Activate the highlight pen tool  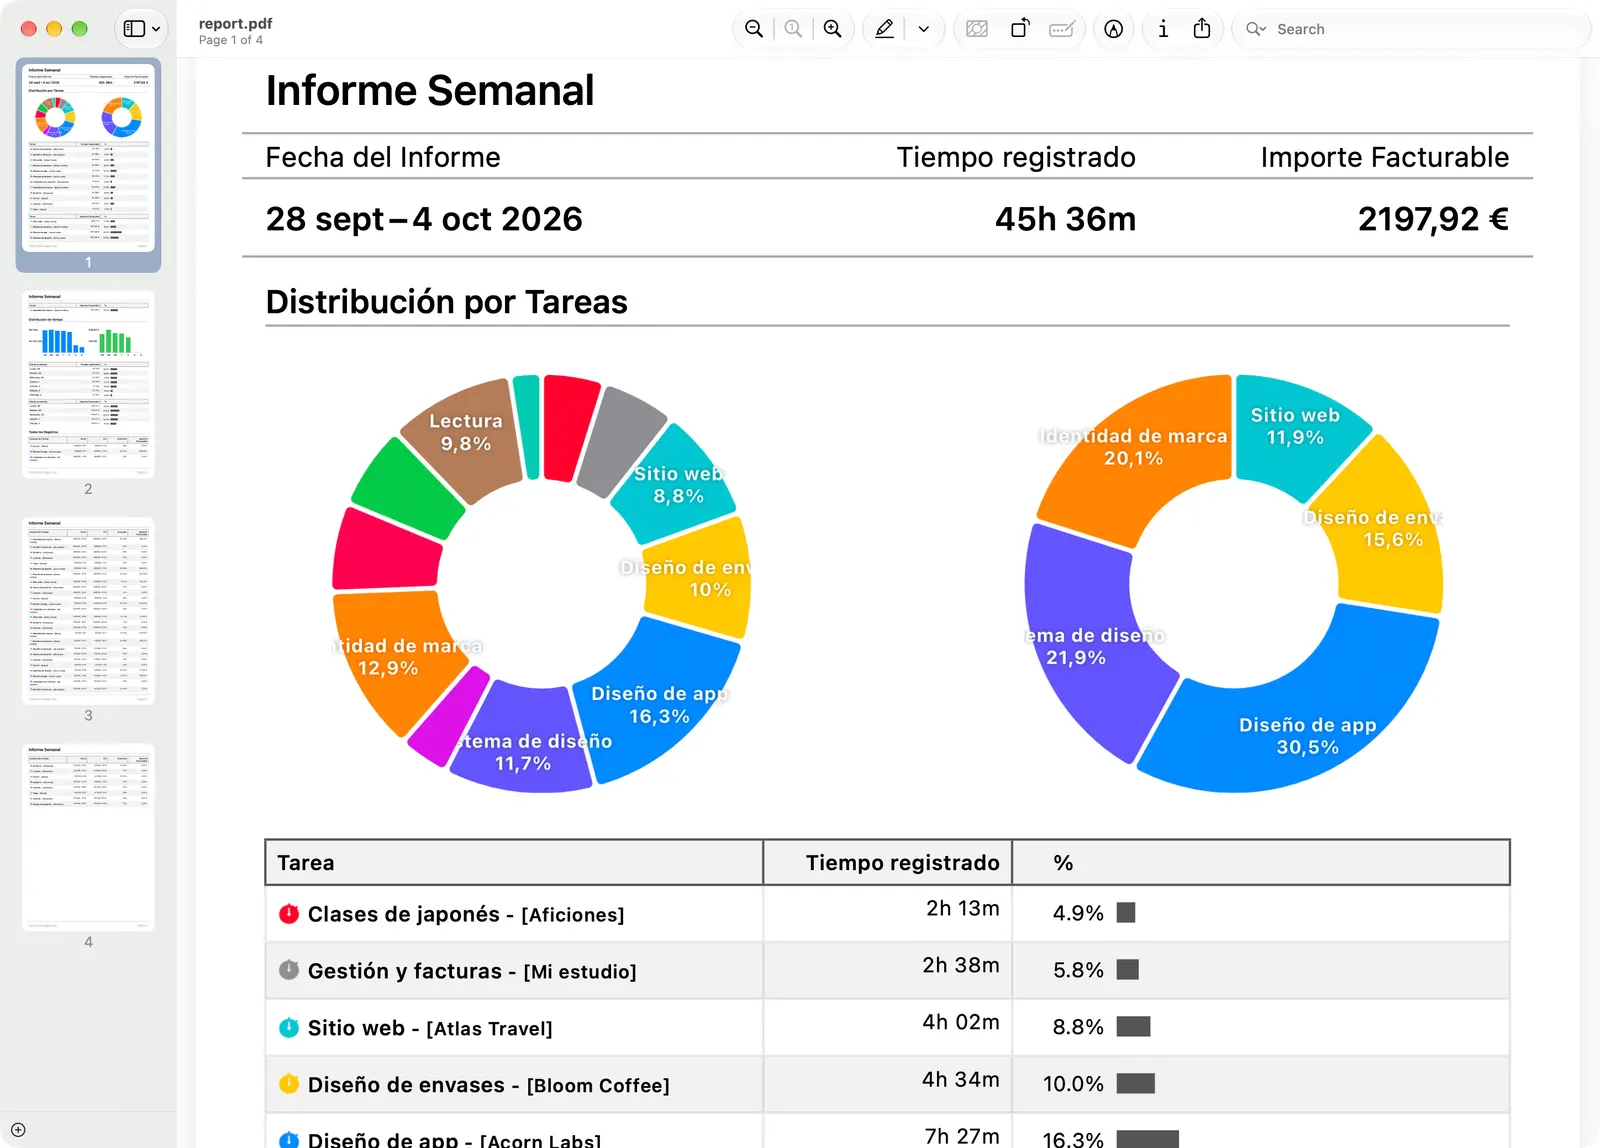[885, 29]
